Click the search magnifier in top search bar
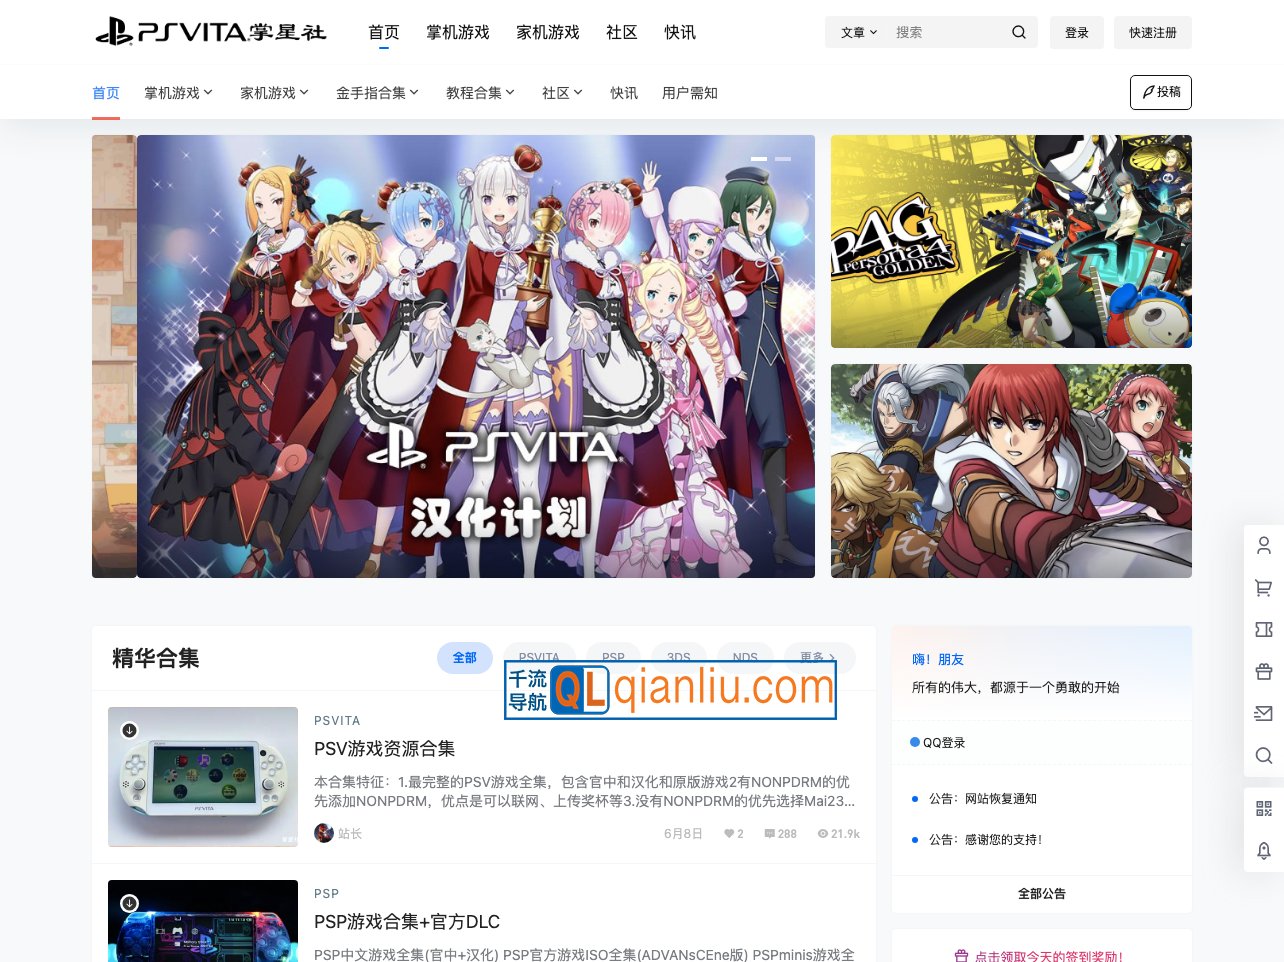The height and width of the screenshot is (962, 1284). [1018, 32]
